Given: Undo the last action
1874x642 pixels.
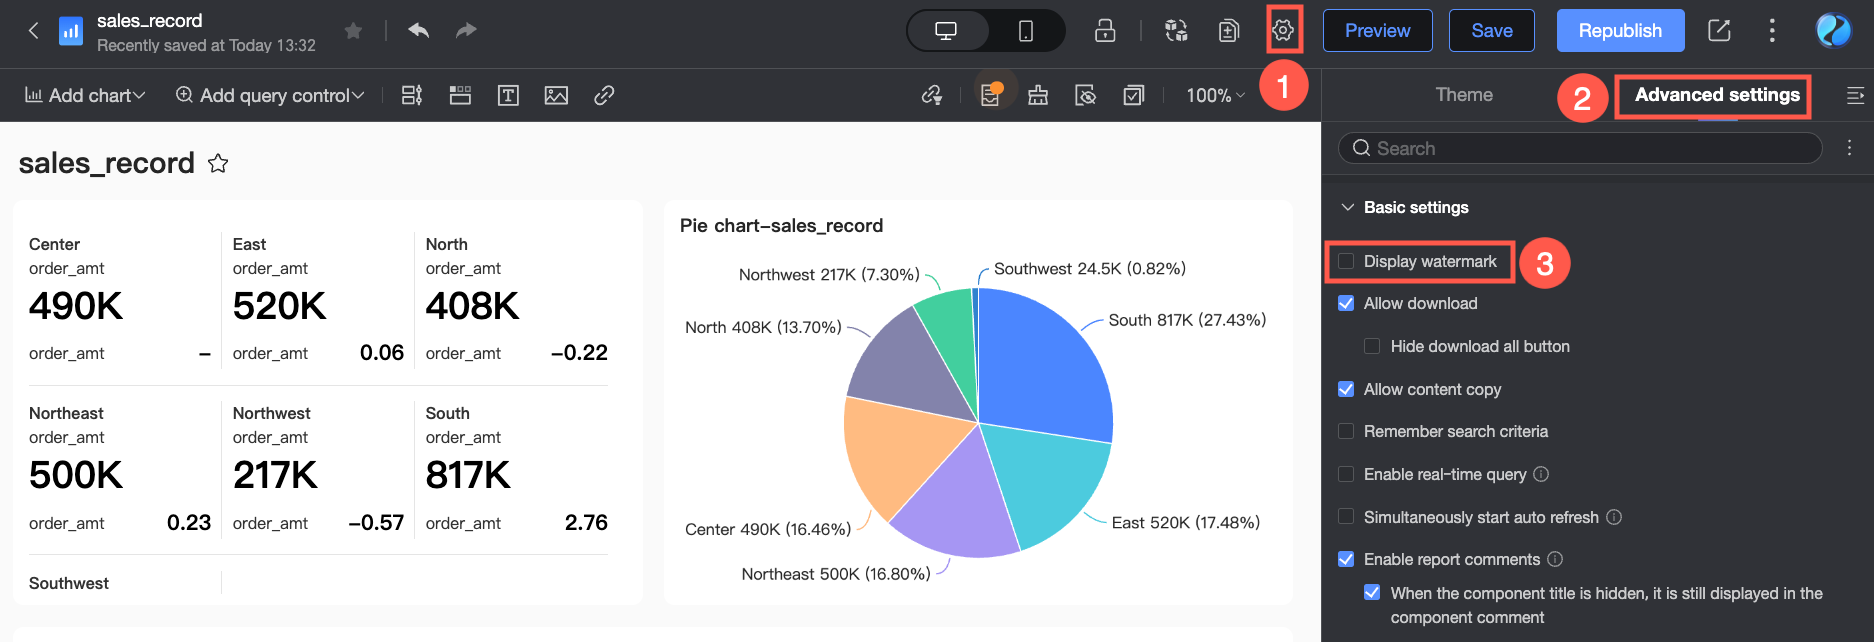Looking at the screenshot, I should point(418,31).
